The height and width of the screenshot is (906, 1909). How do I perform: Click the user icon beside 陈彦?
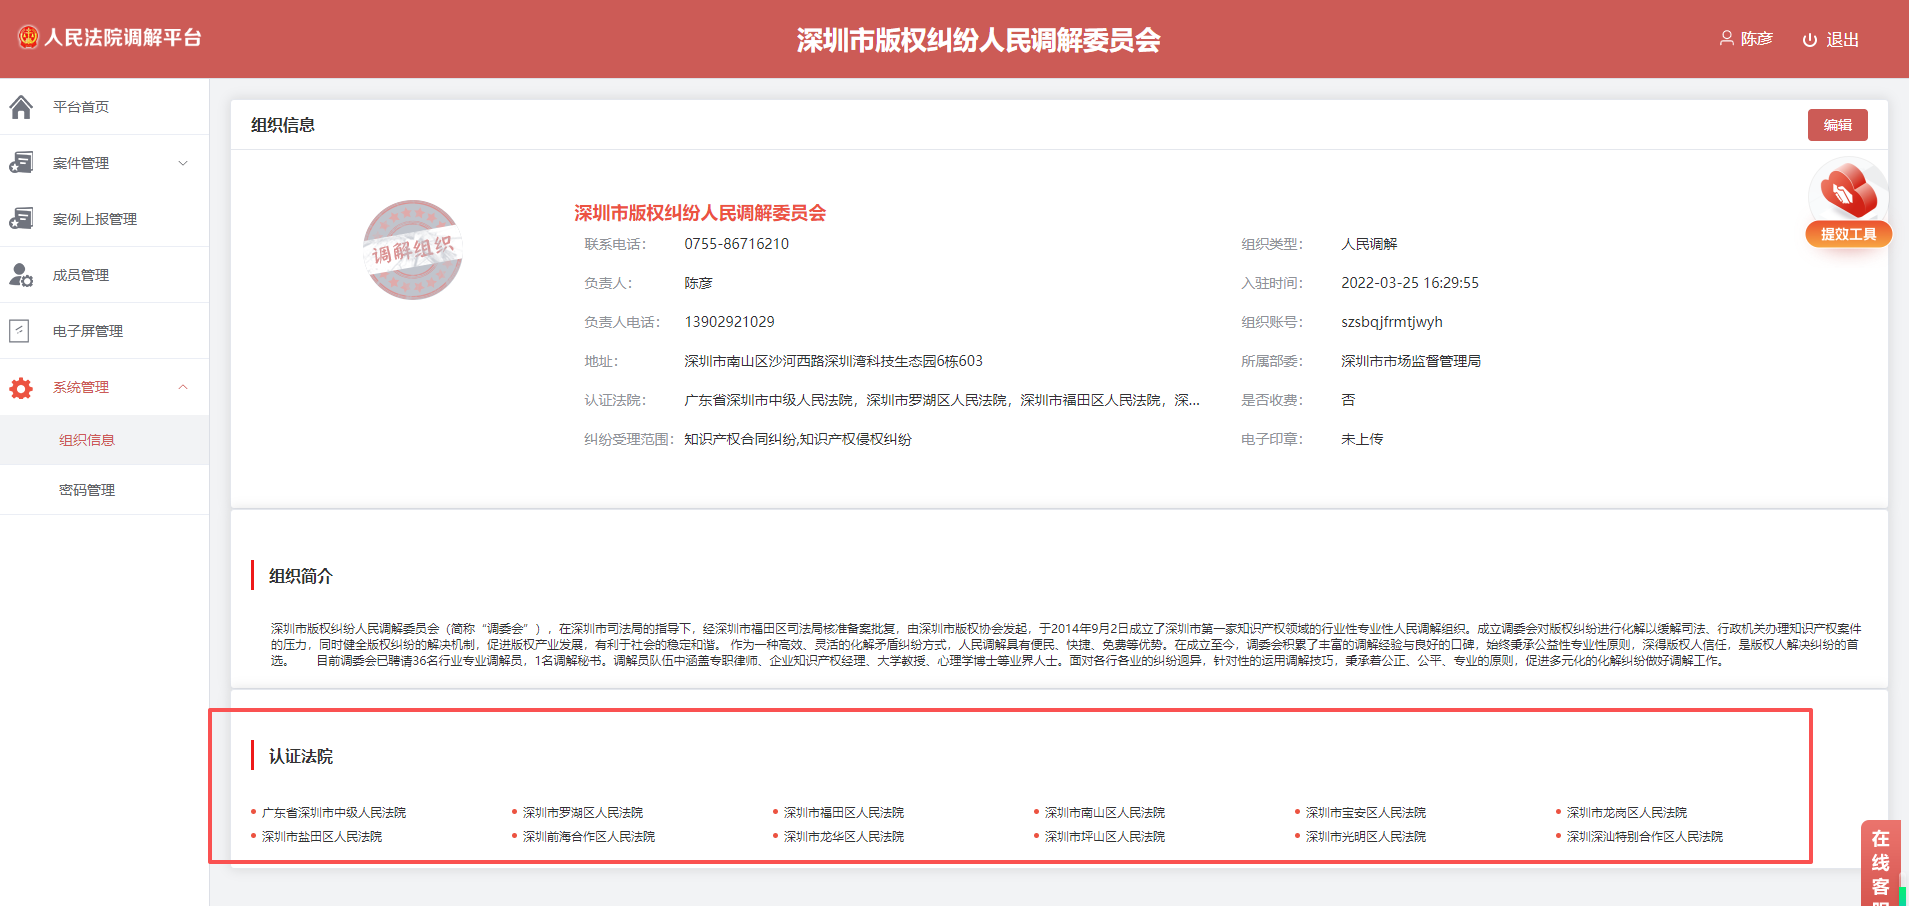(x=1726, y=39)
